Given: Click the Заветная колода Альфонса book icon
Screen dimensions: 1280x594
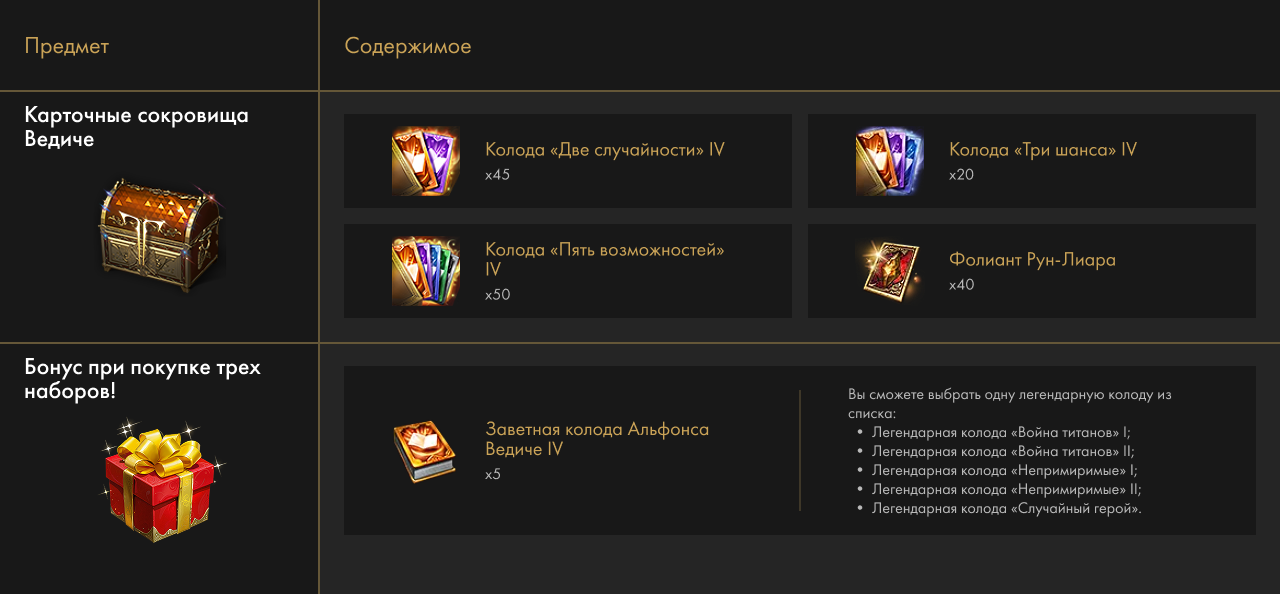Looking at the screenshot, I should pyautogui.click(x=425, y=451).
